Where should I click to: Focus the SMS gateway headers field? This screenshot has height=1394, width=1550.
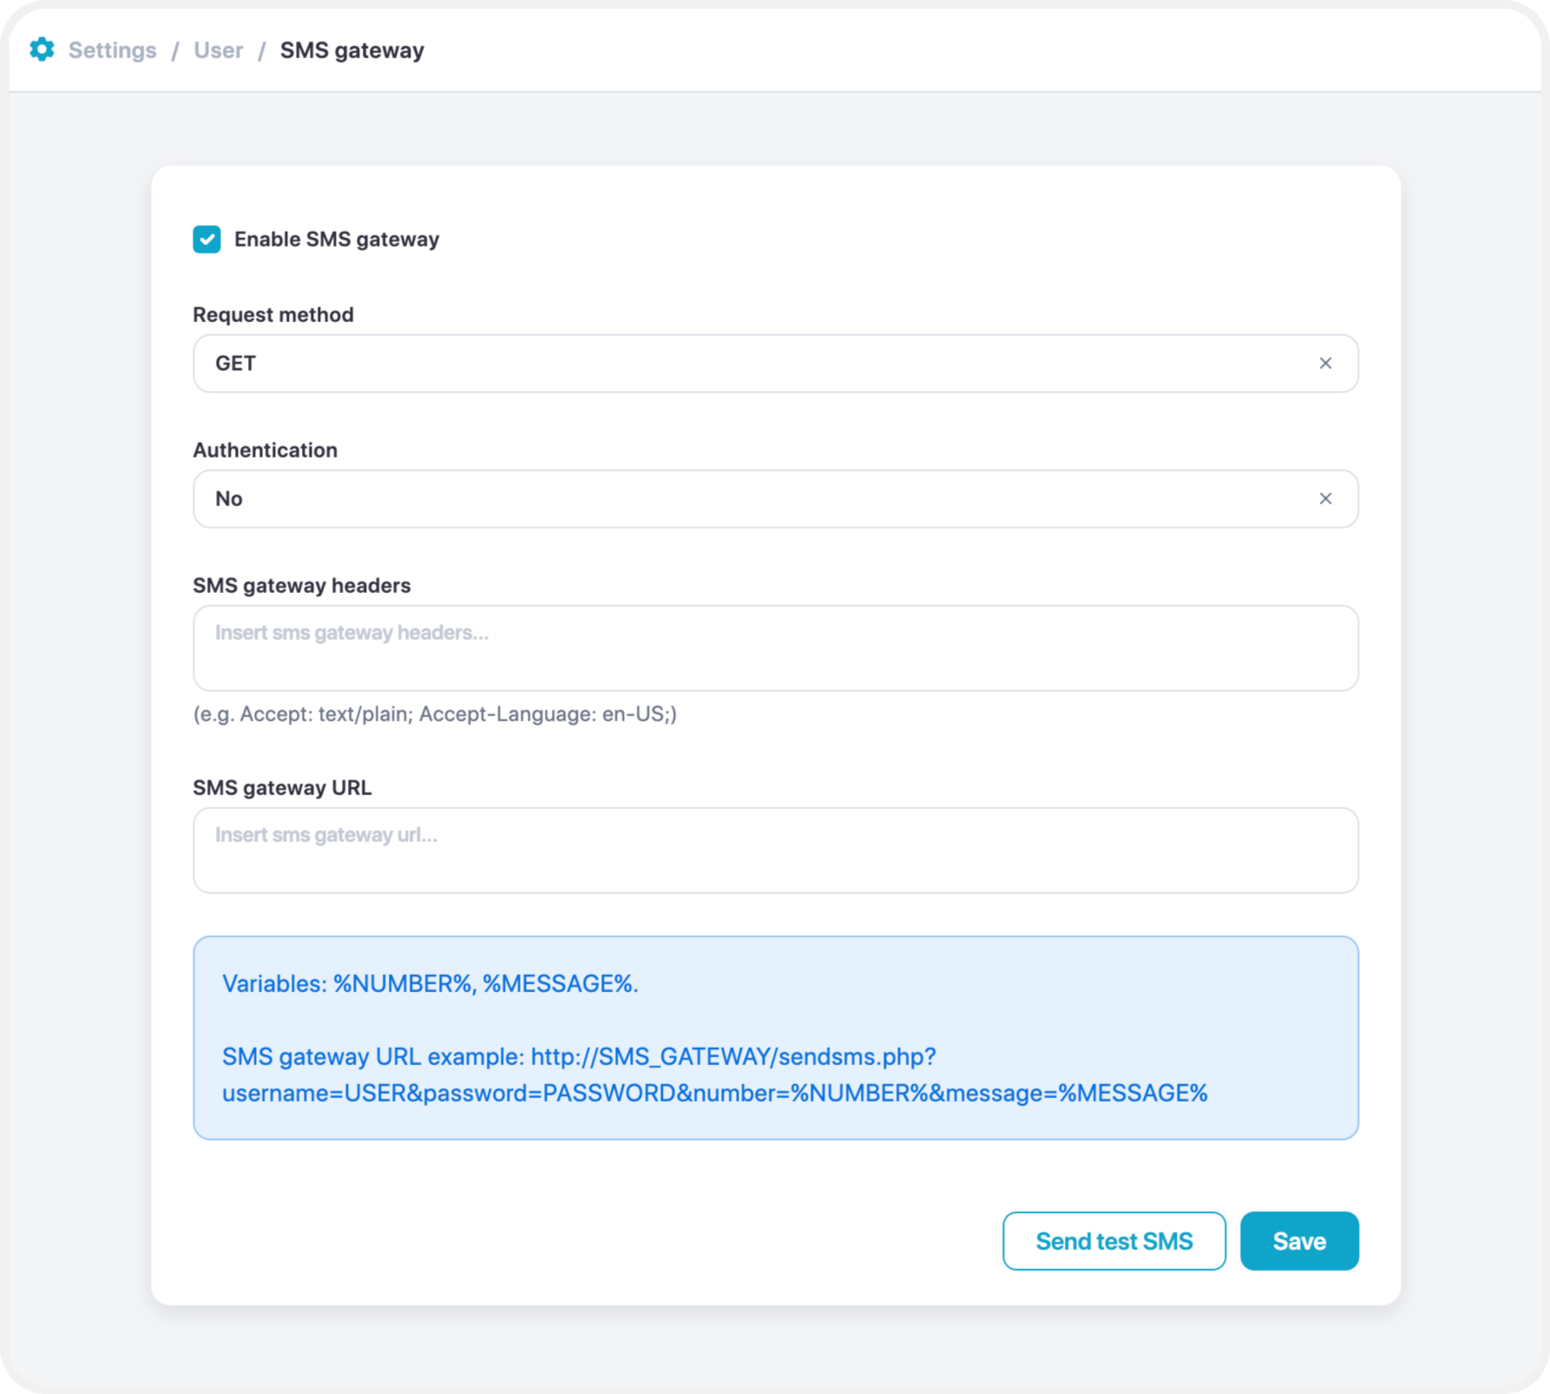(x=775, y=648)
